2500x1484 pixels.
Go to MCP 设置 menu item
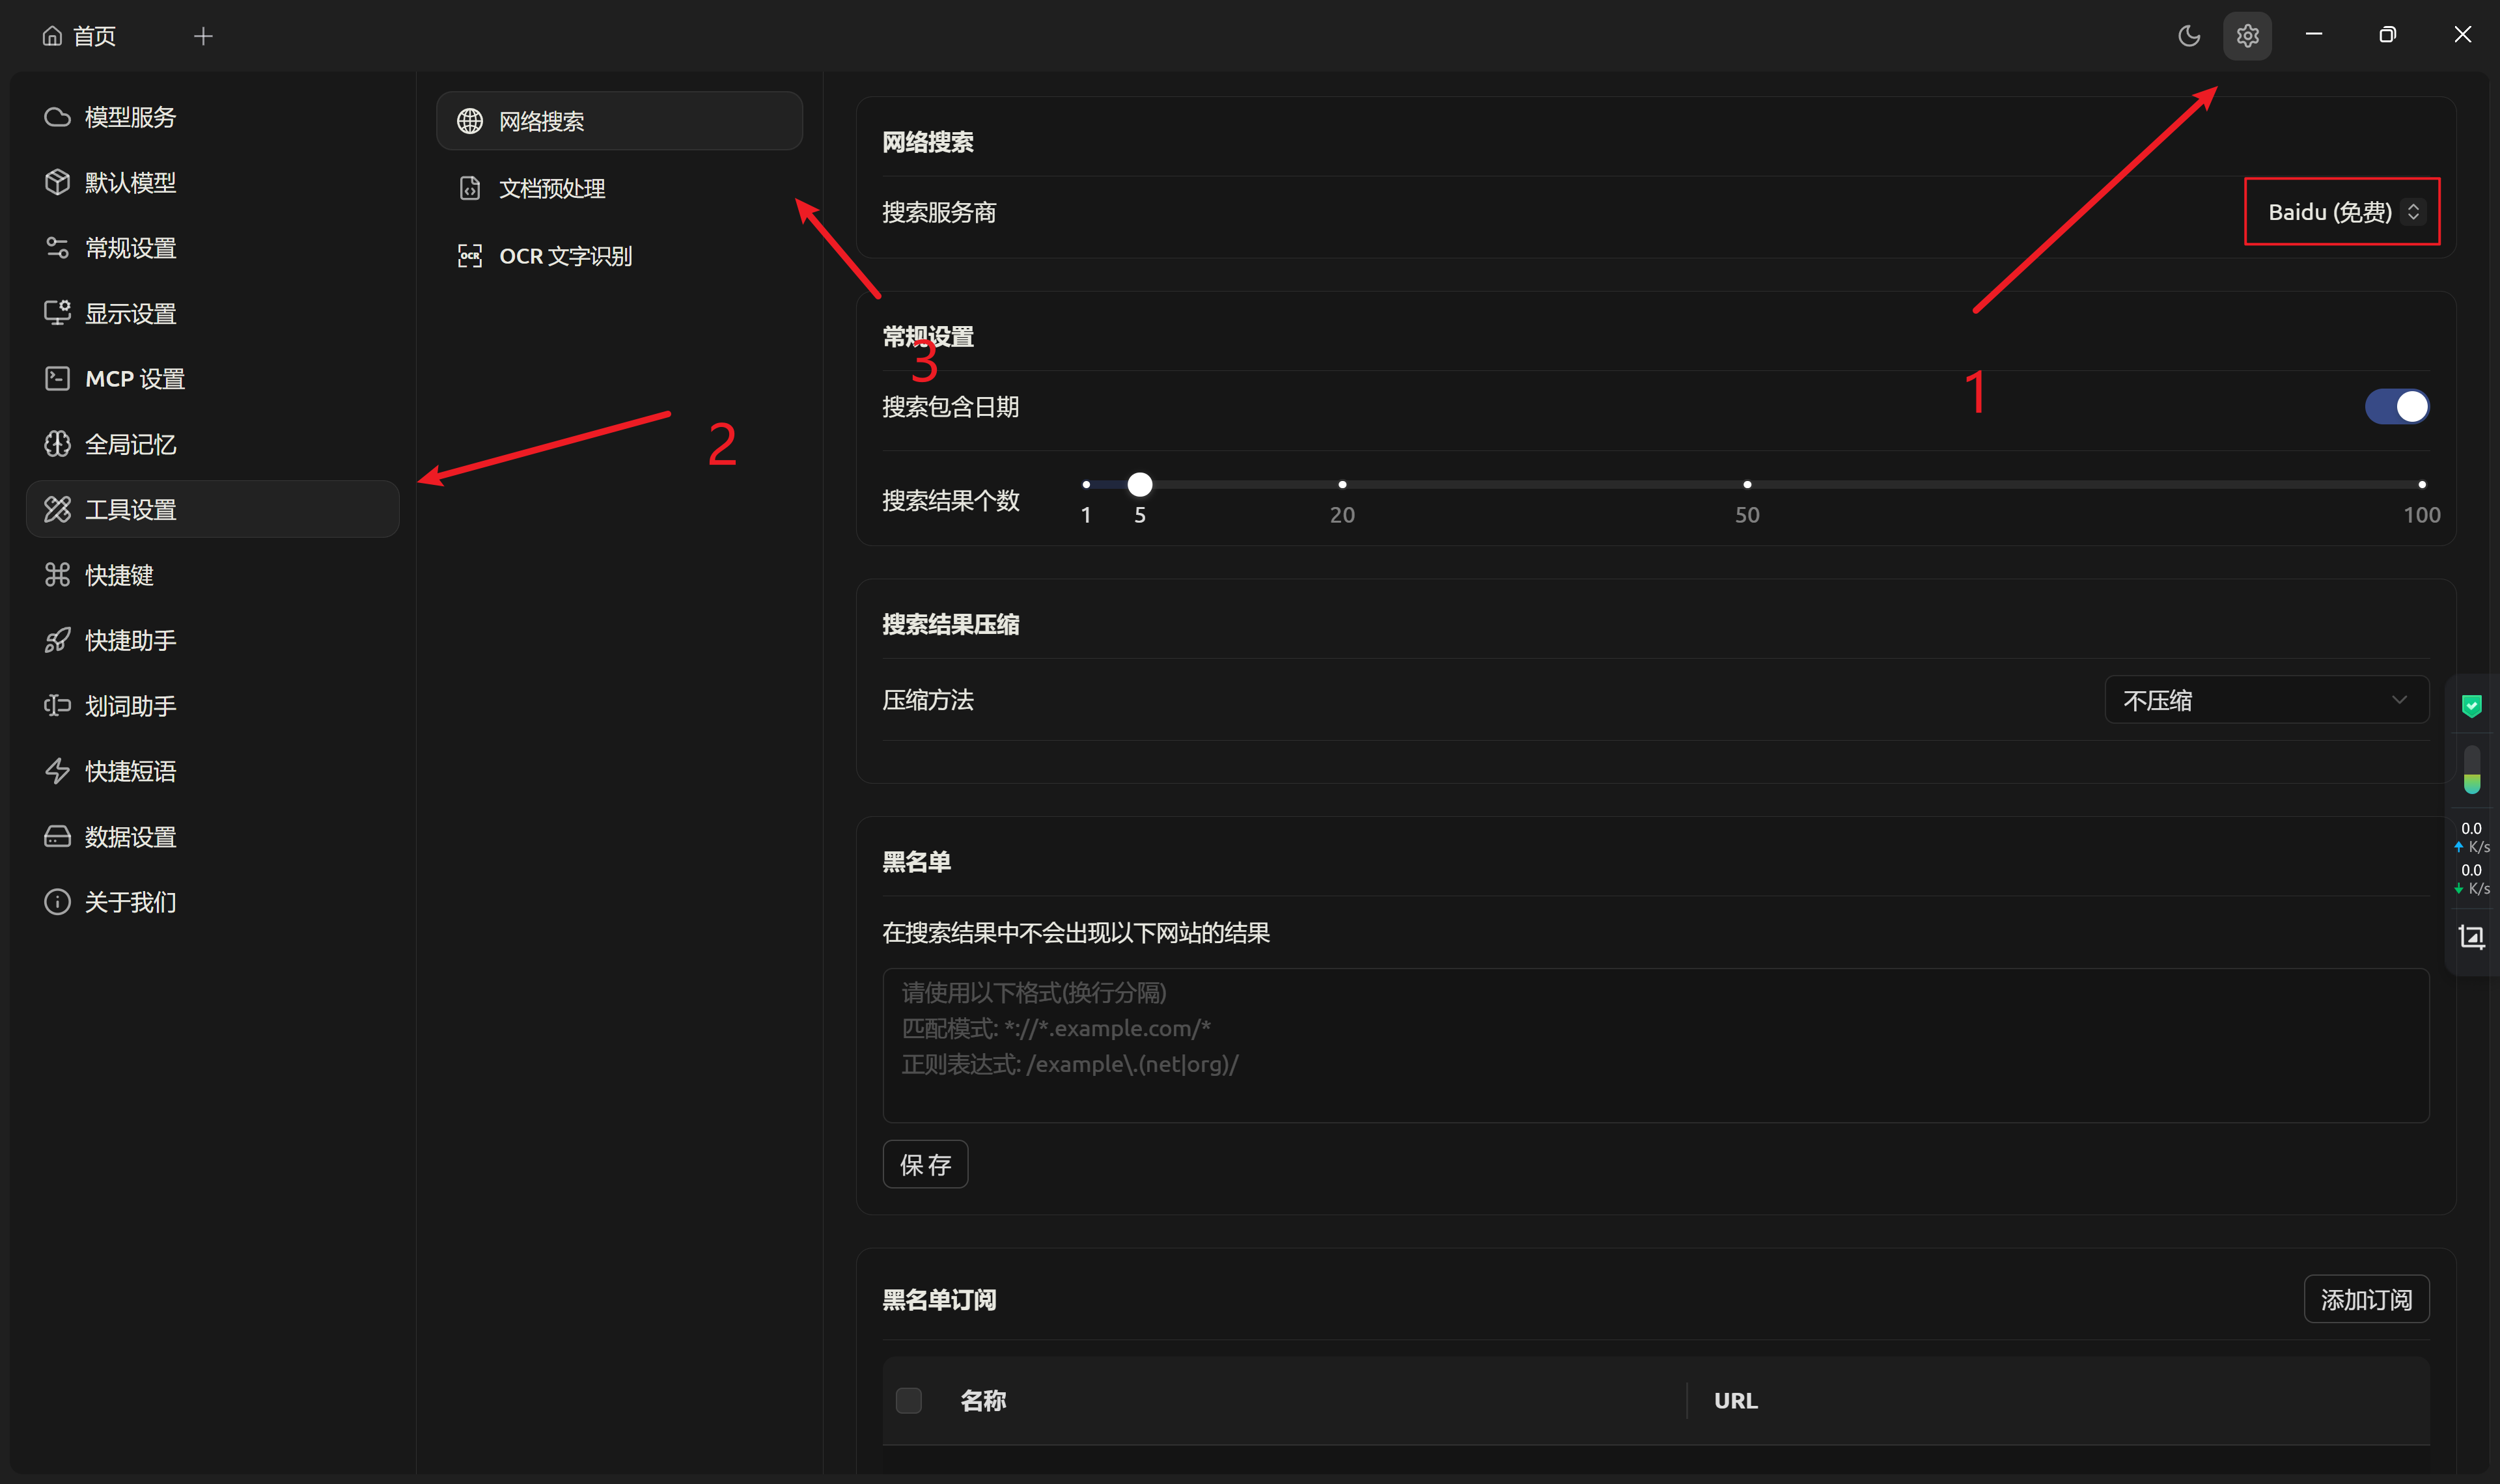coord(135,379)
